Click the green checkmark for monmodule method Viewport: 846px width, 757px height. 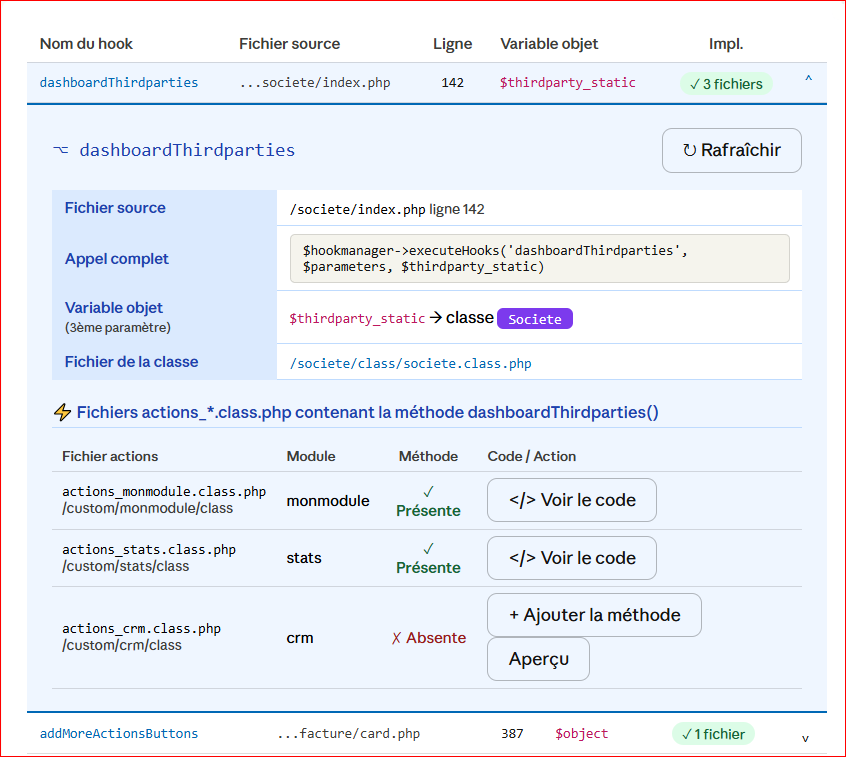coord(428,492)
